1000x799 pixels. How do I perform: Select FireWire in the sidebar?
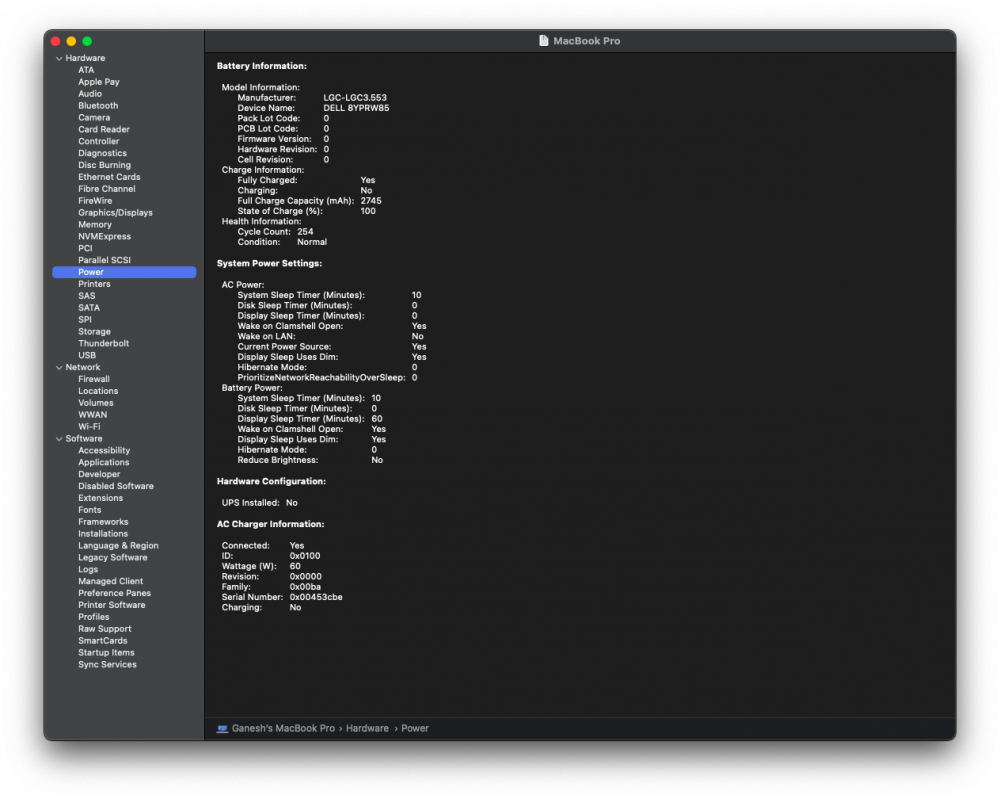point(95,201)
